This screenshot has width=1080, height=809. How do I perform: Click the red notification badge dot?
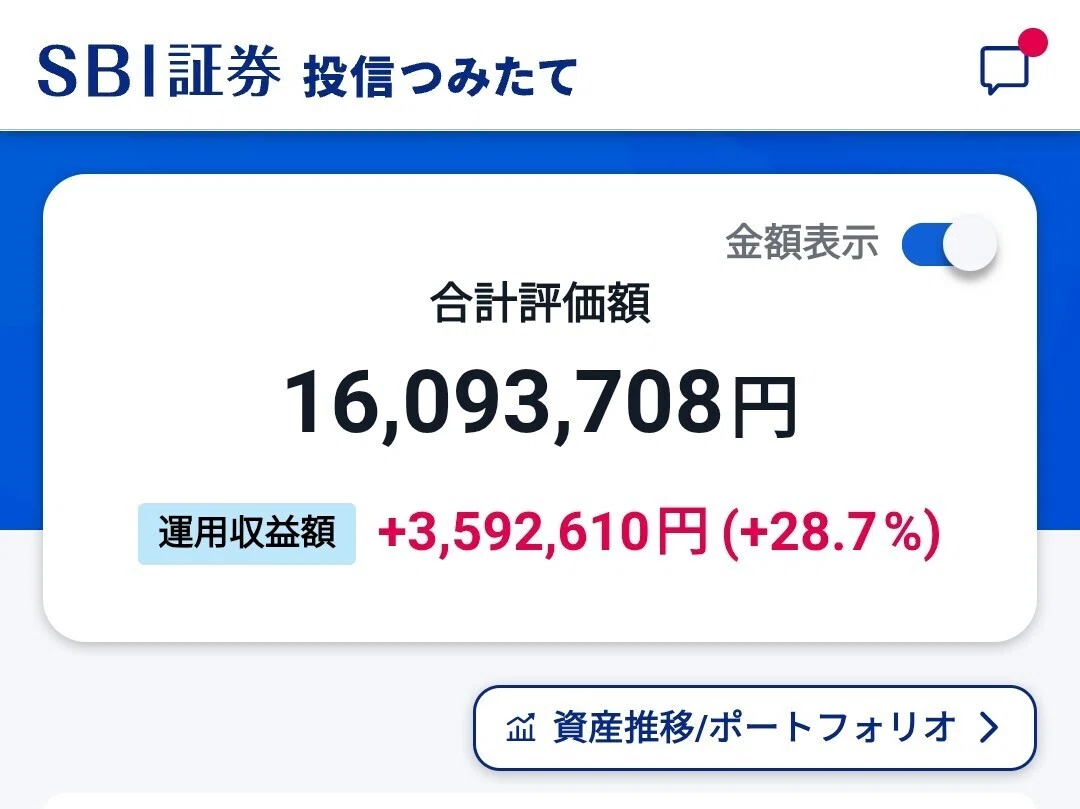point(1032,42)
